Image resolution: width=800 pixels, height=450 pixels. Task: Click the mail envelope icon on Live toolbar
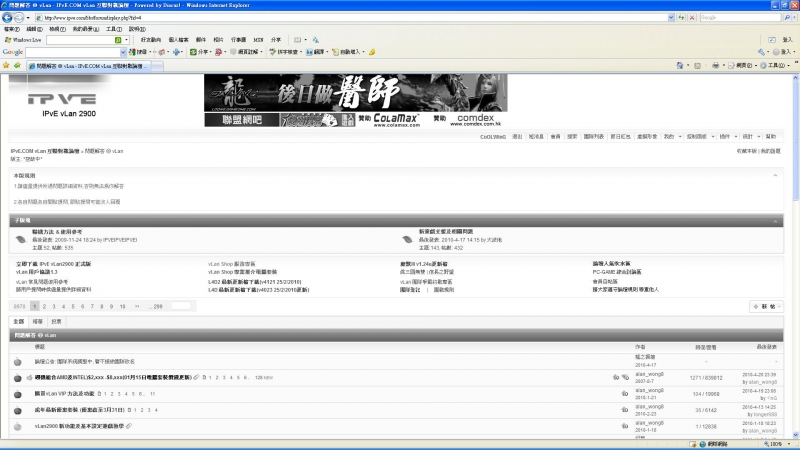pos(297,40)
